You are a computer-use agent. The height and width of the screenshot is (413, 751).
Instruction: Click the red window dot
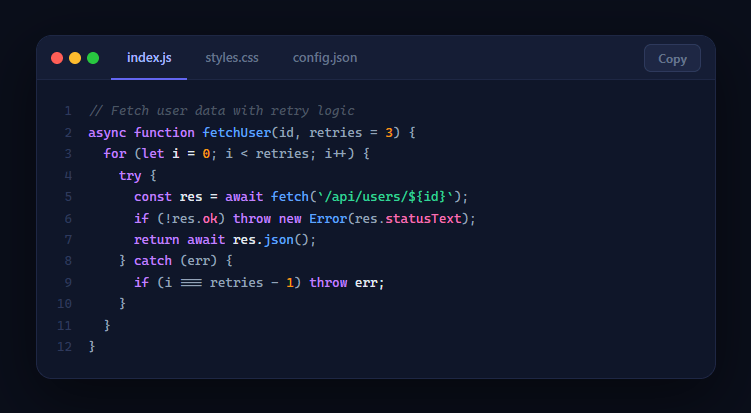point(57,58)
